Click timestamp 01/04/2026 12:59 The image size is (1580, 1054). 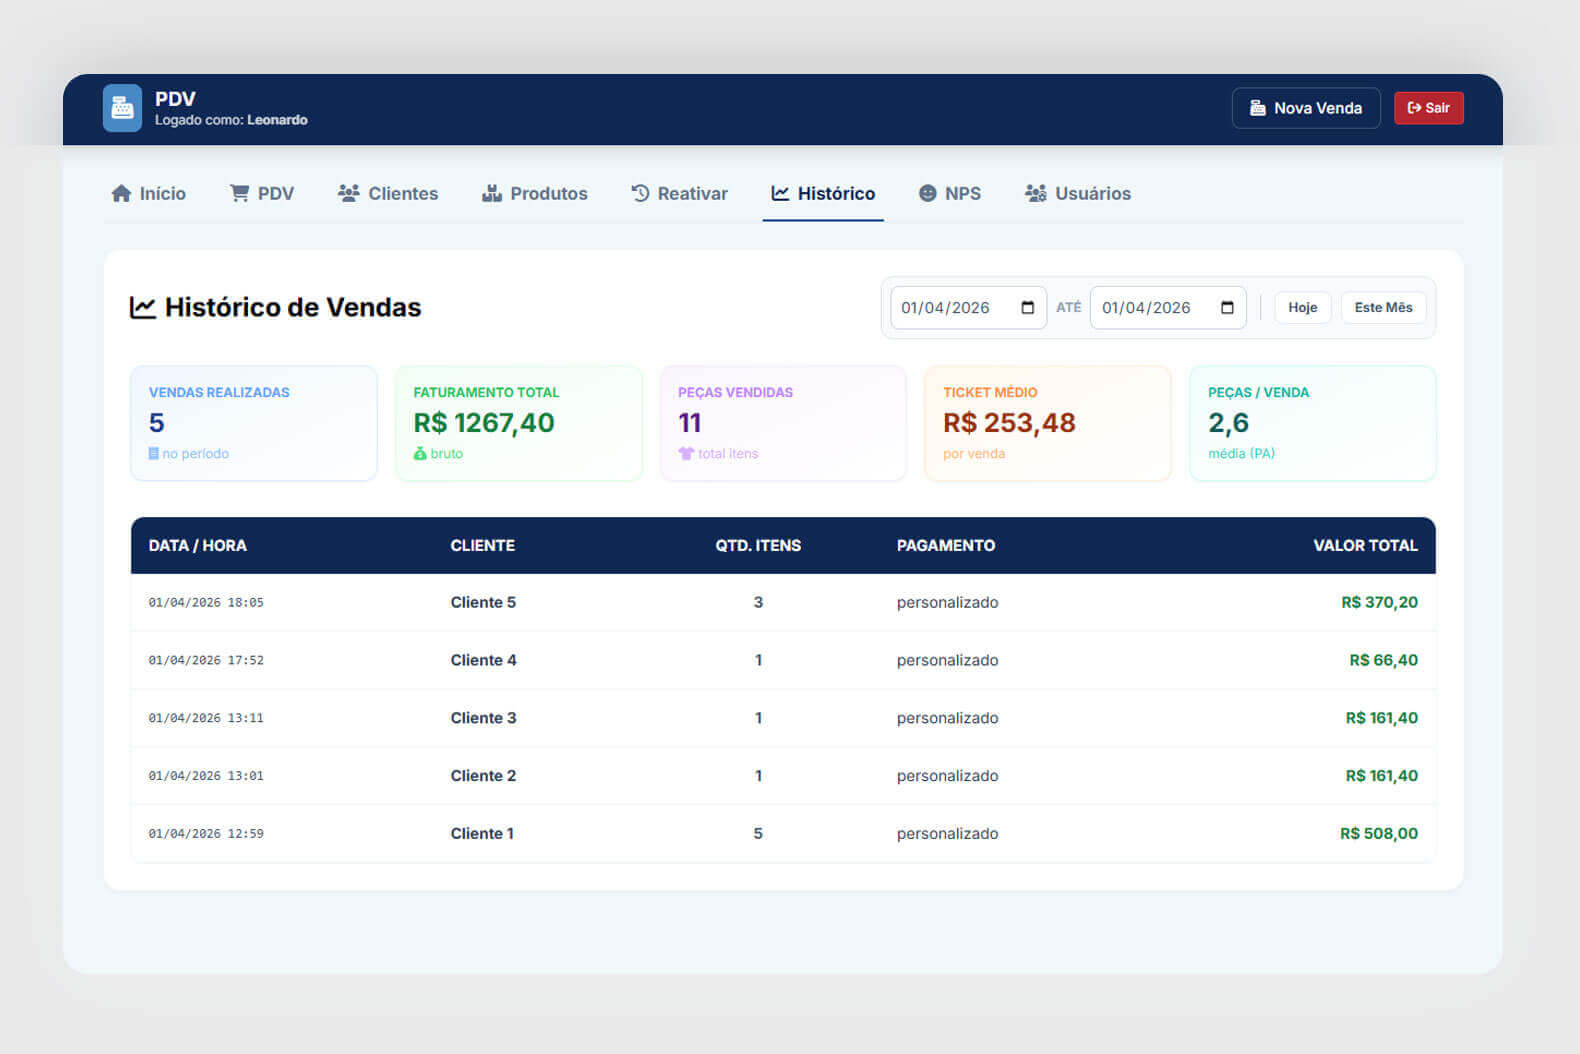[206, 834]
